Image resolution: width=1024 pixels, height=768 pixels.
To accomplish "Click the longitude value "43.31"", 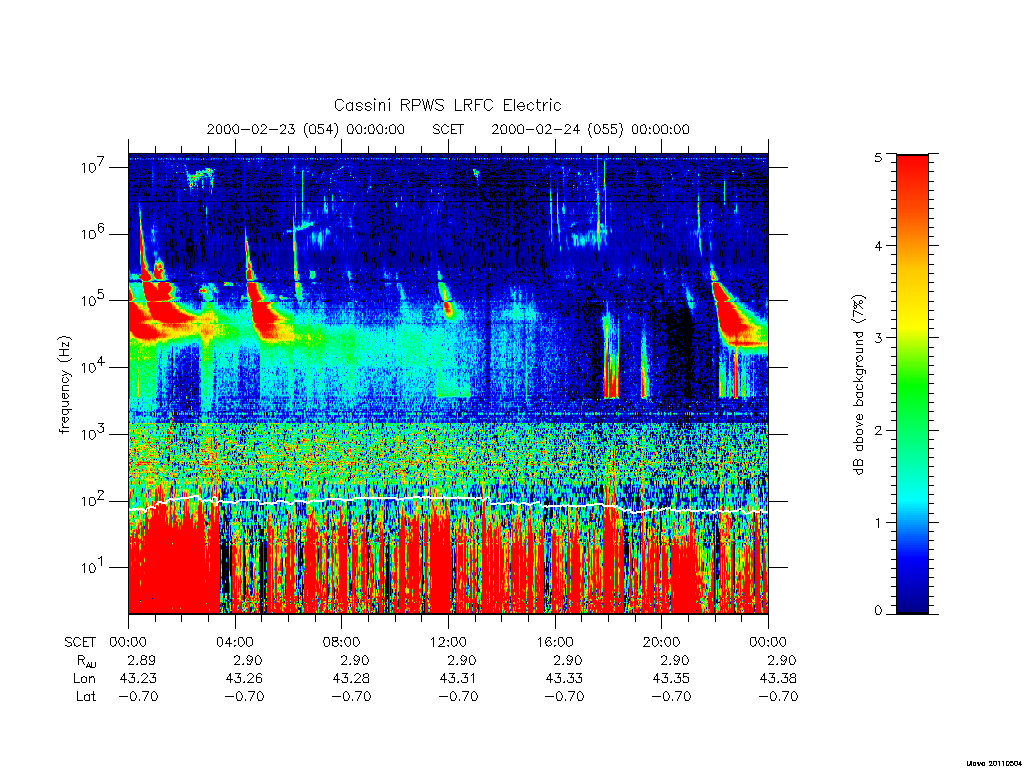I will click(458, 679).
